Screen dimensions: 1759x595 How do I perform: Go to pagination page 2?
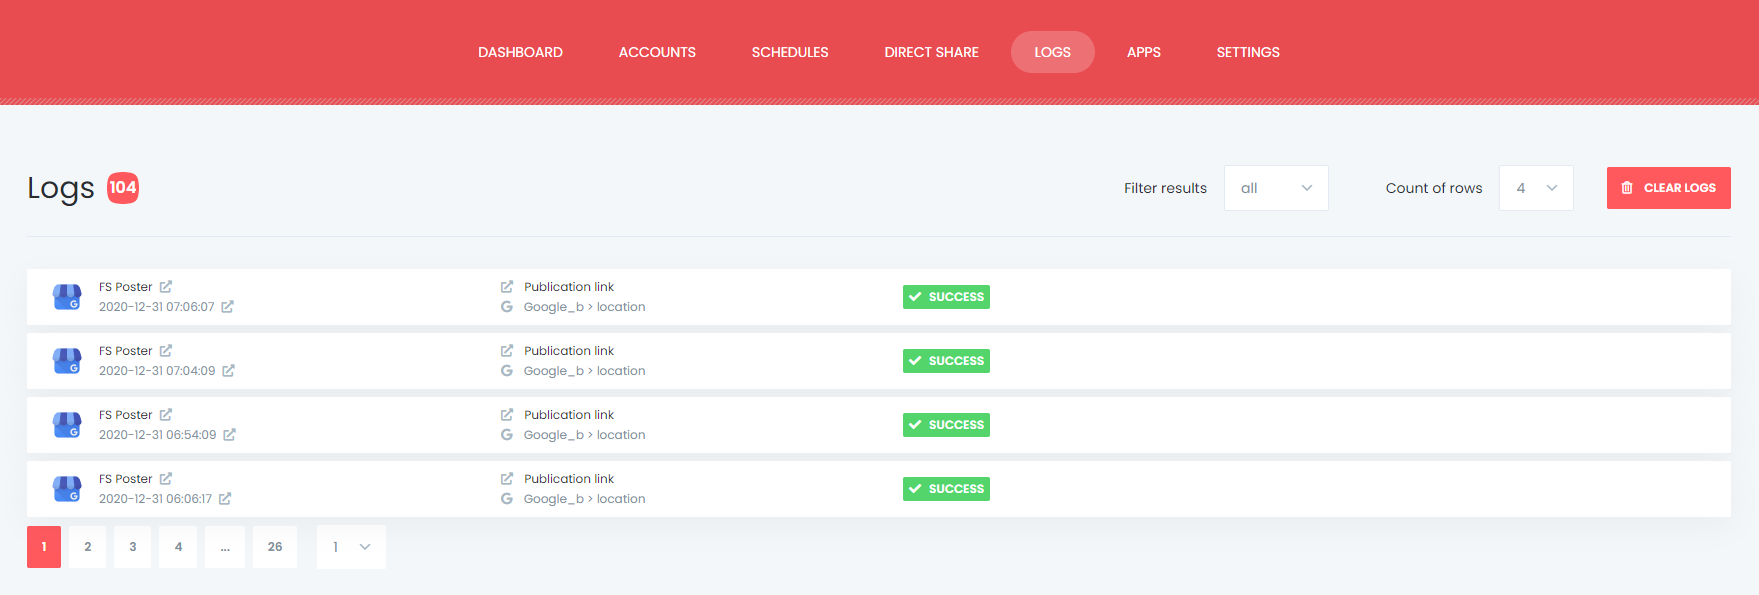coord(88,547)
